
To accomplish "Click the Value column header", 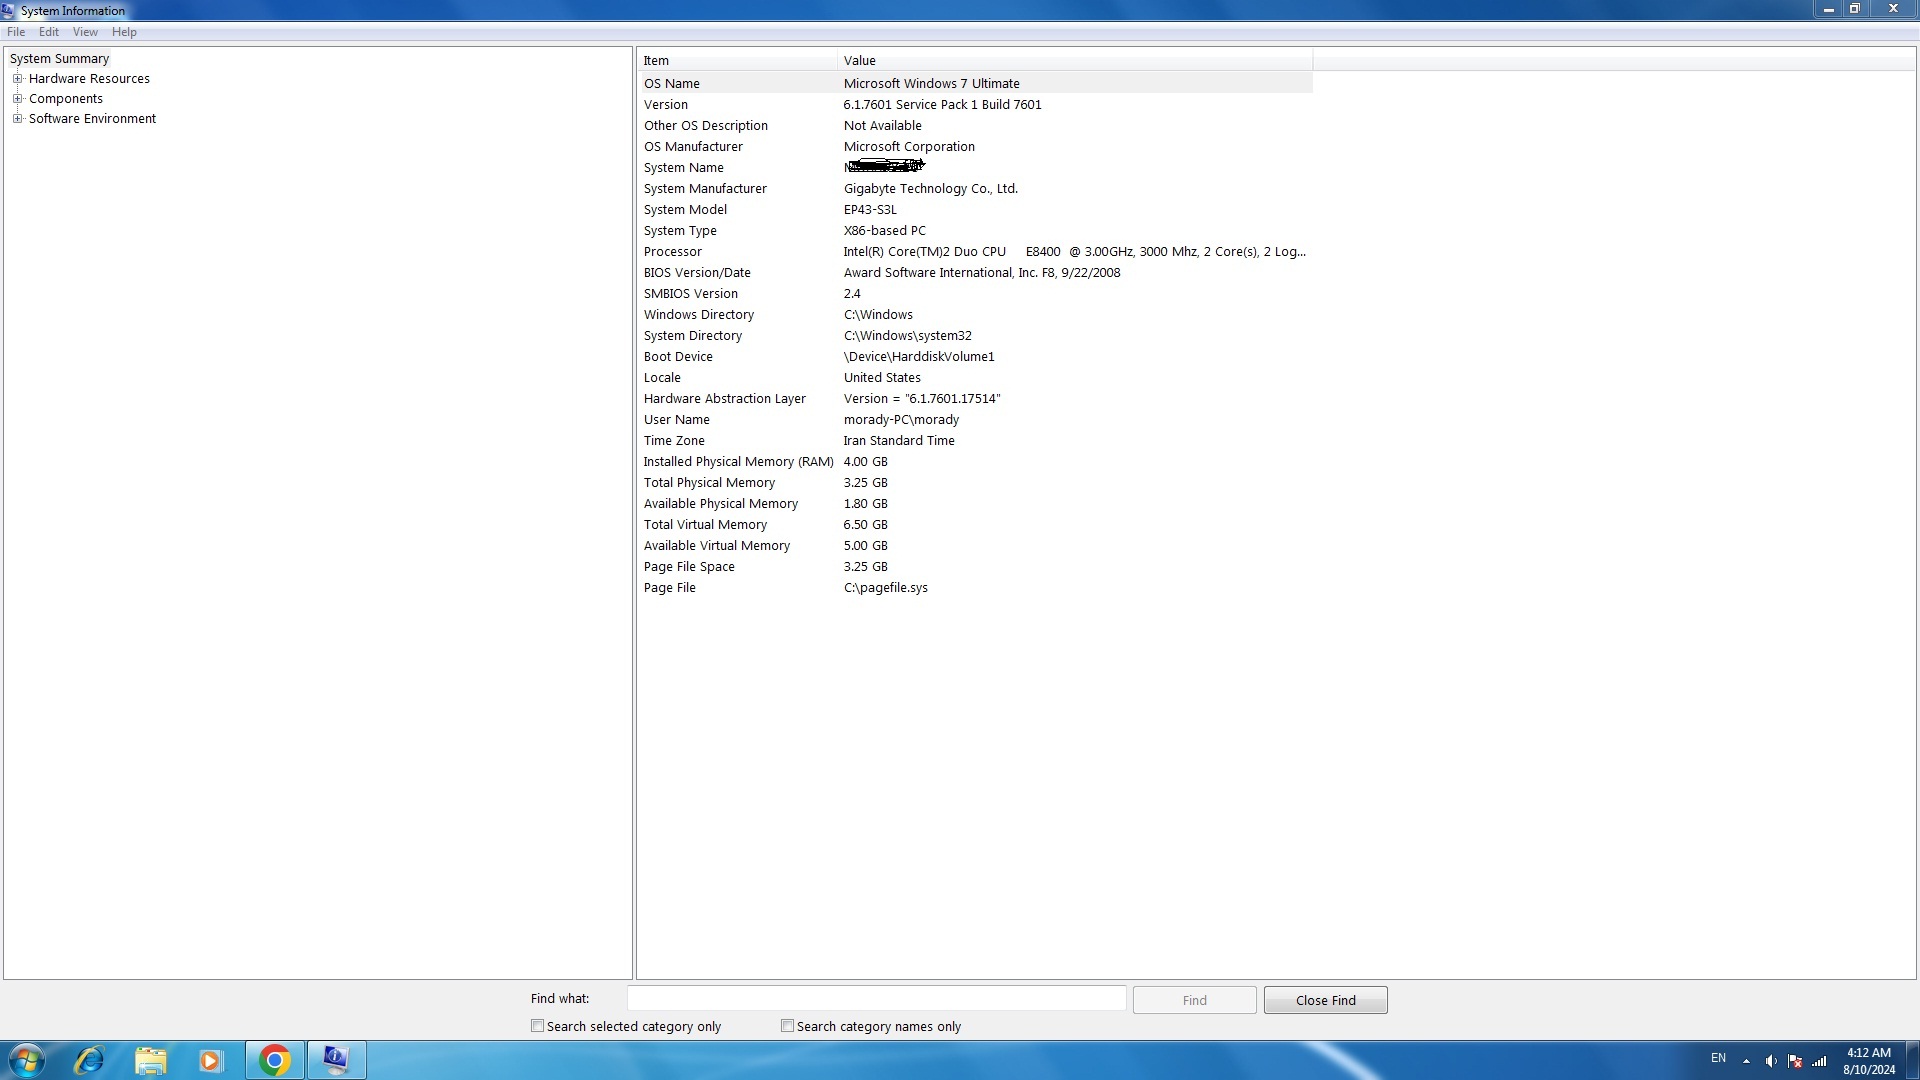I will [1075, 61].
